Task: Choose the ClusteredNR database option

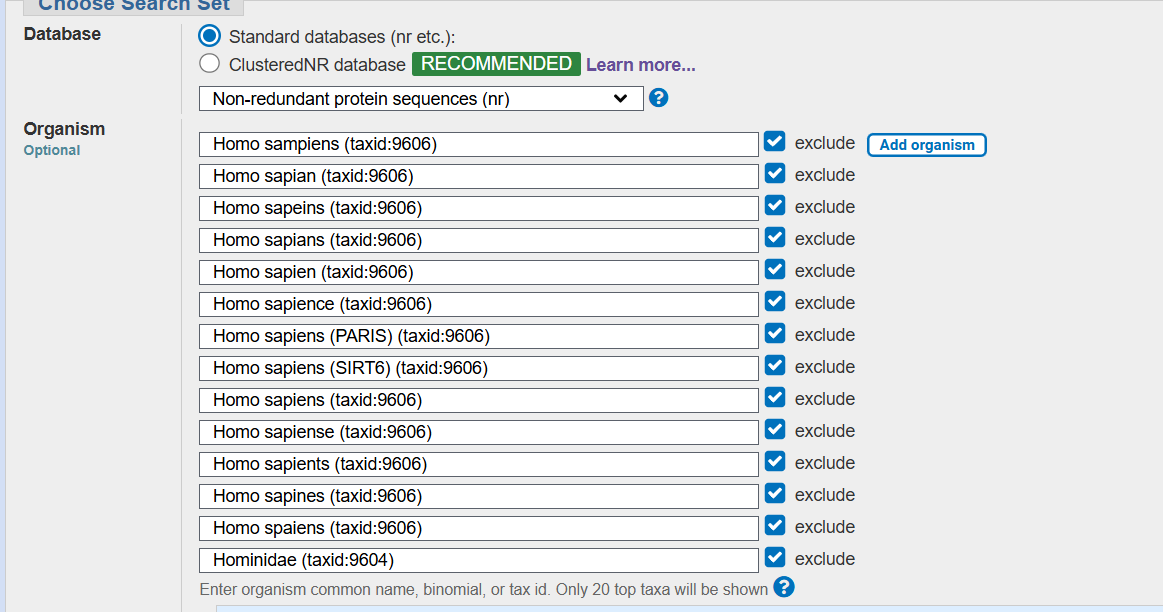Action: point(209,63)
